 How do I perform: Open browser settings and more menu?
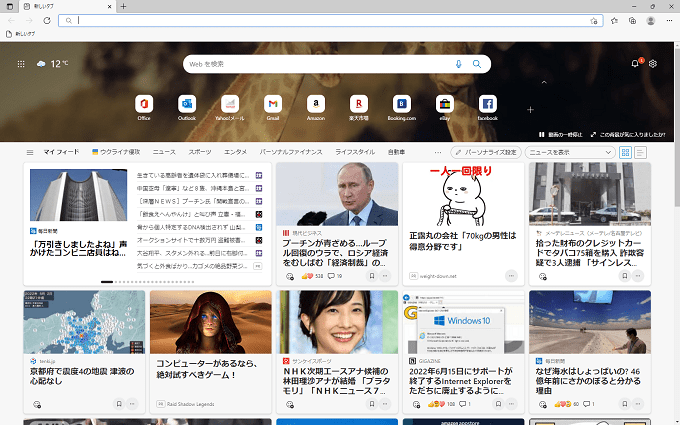coord(668,20)
